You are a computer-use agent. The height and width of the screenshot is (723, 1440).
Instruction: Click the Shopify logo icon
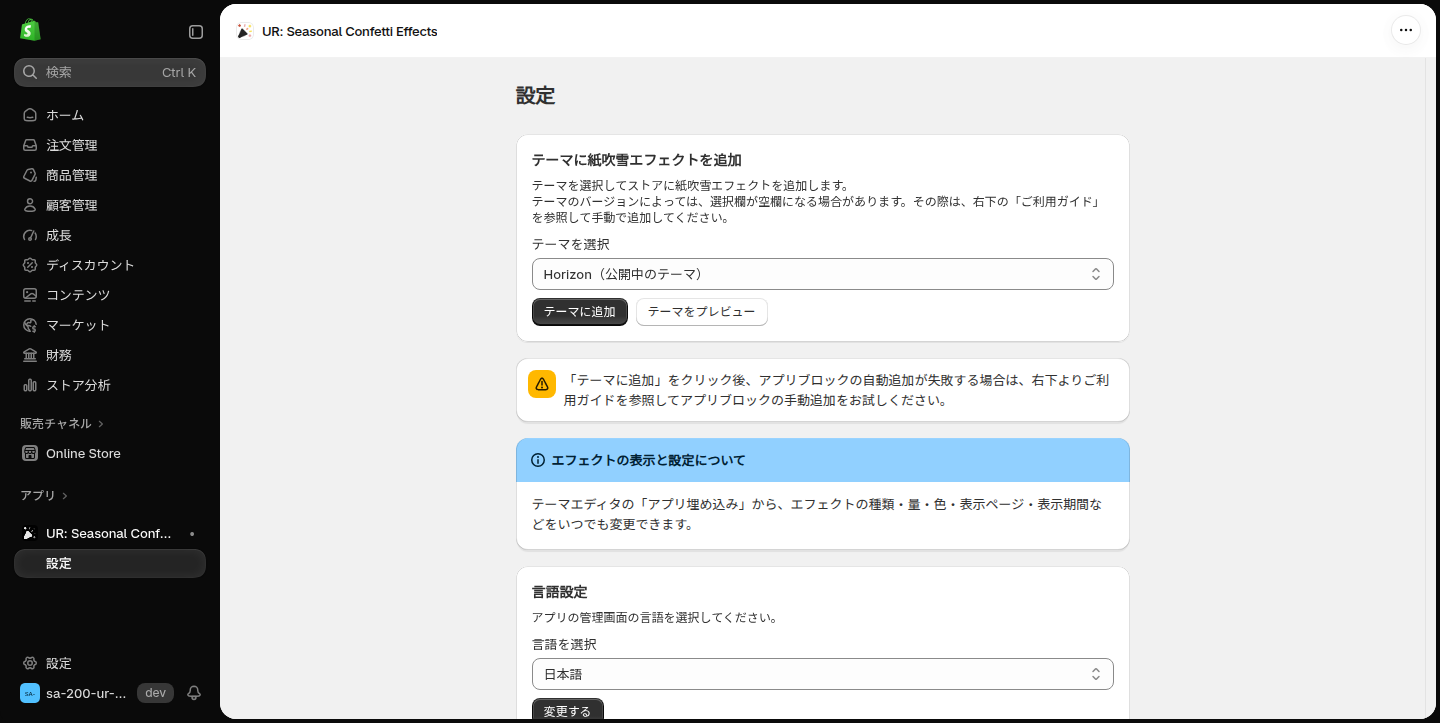tap(30, 30)
